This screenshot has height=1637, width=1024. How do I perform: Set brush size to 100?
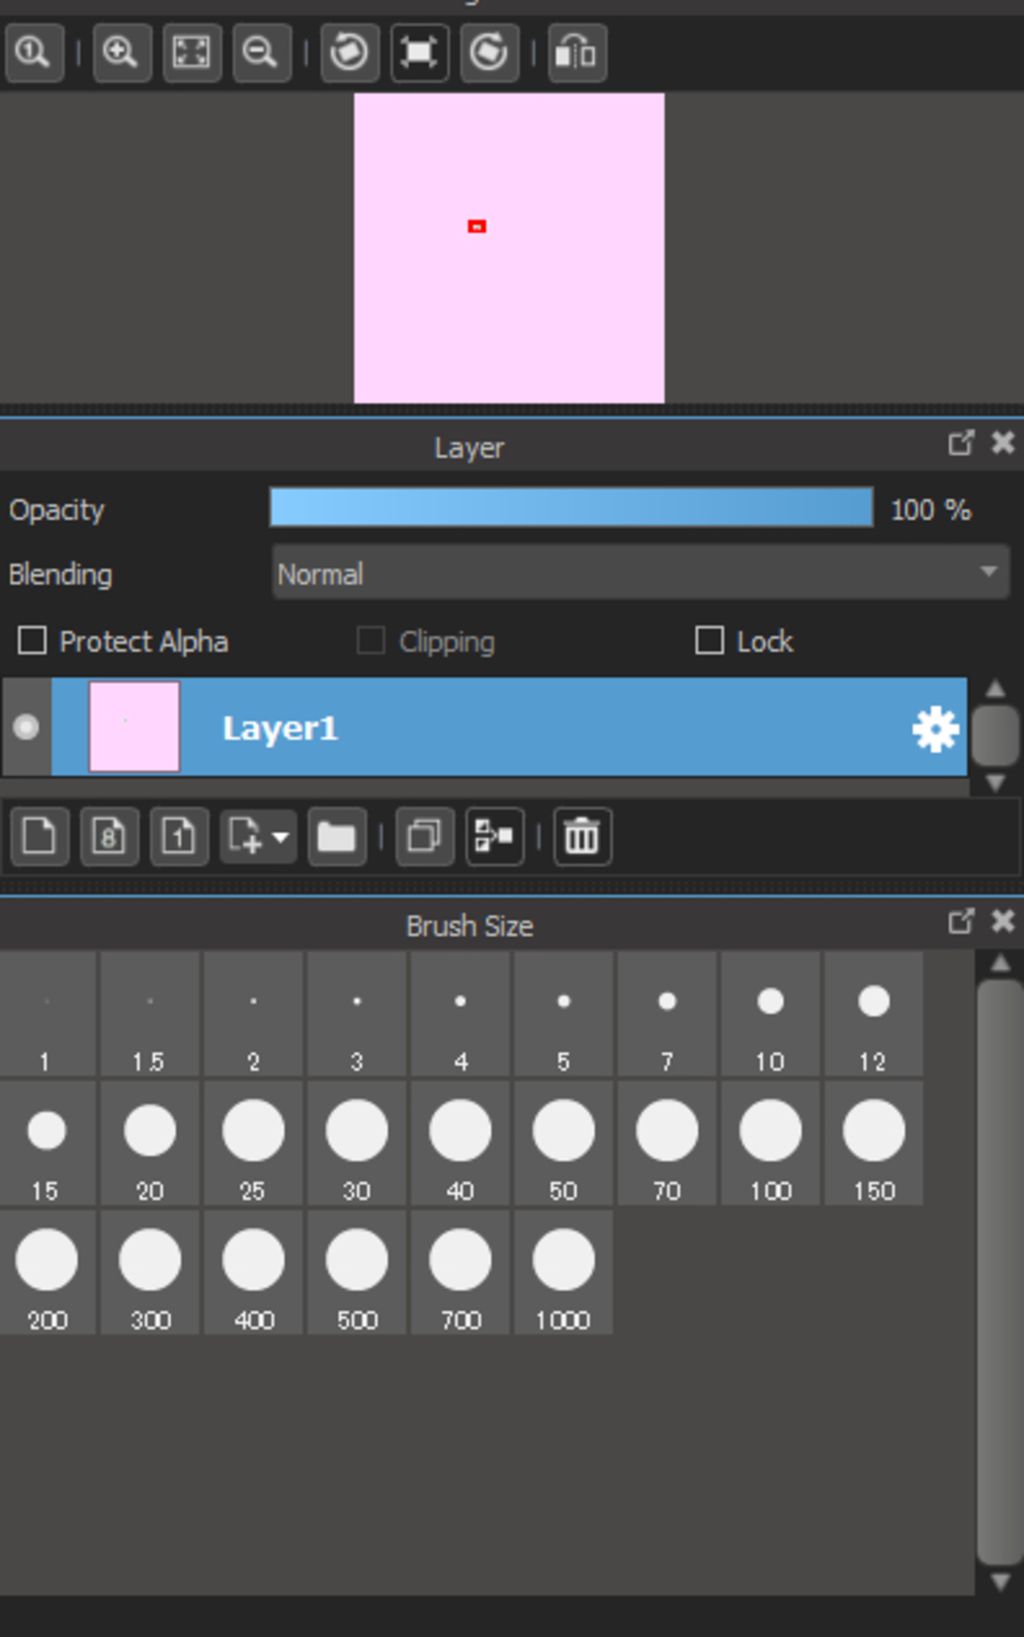770,1143
